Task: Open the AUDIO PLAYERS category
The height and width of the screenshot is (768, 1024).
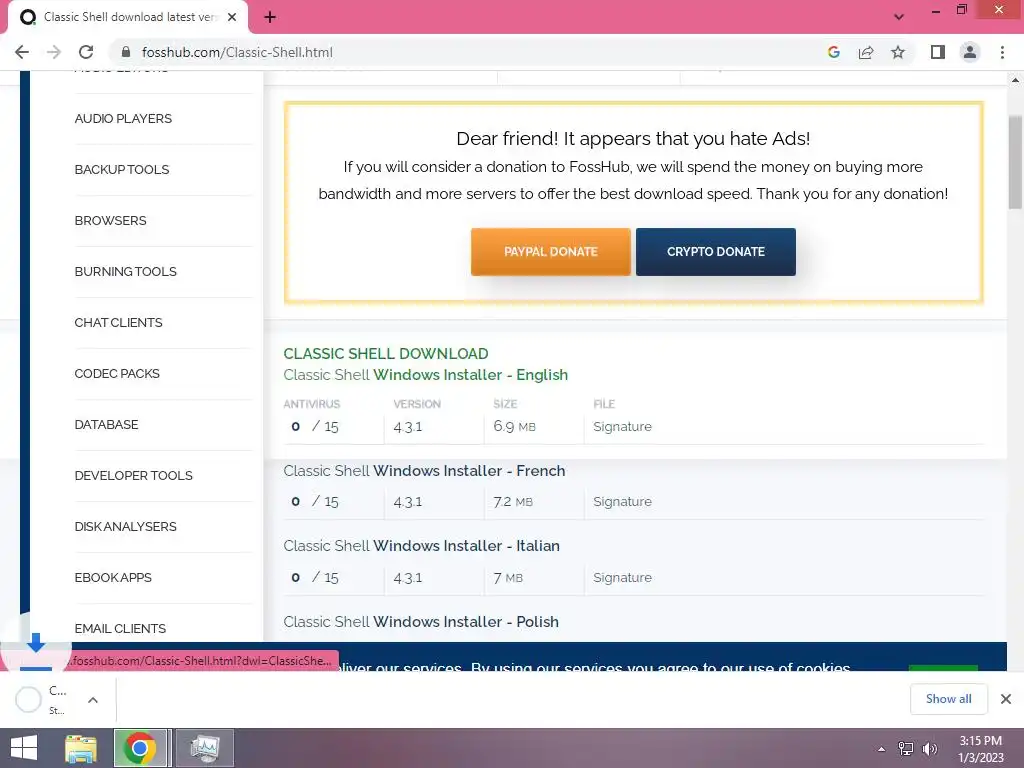Action: tap(123, 119)
